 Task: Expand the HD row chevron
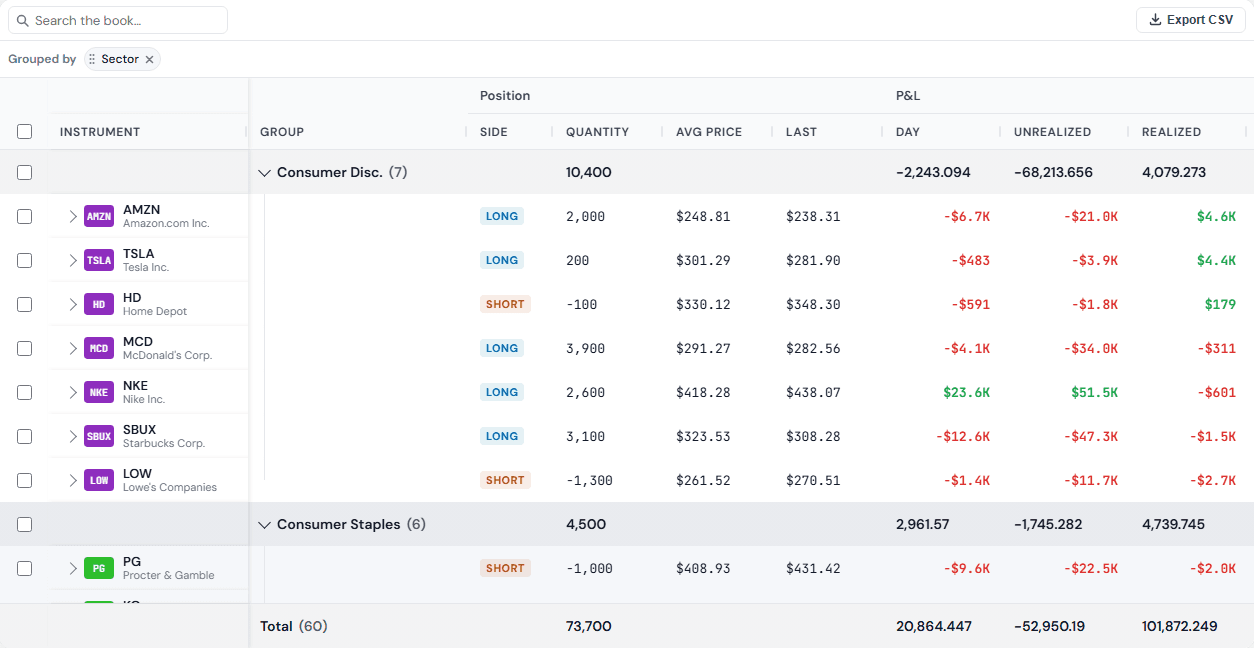click(73, 304)
